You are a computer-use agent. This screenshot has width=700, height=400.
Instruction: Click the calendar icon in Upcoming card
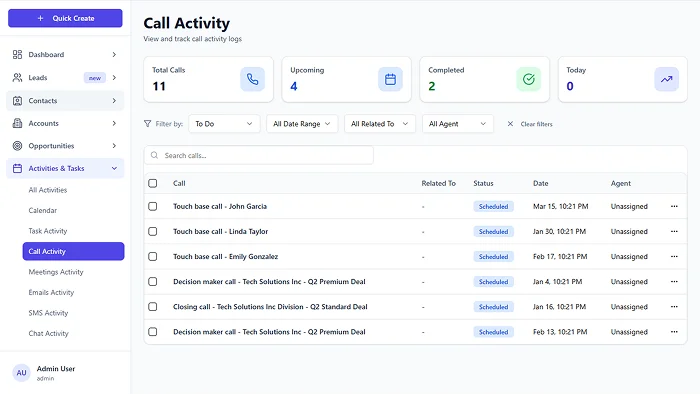tap(391, 79)
